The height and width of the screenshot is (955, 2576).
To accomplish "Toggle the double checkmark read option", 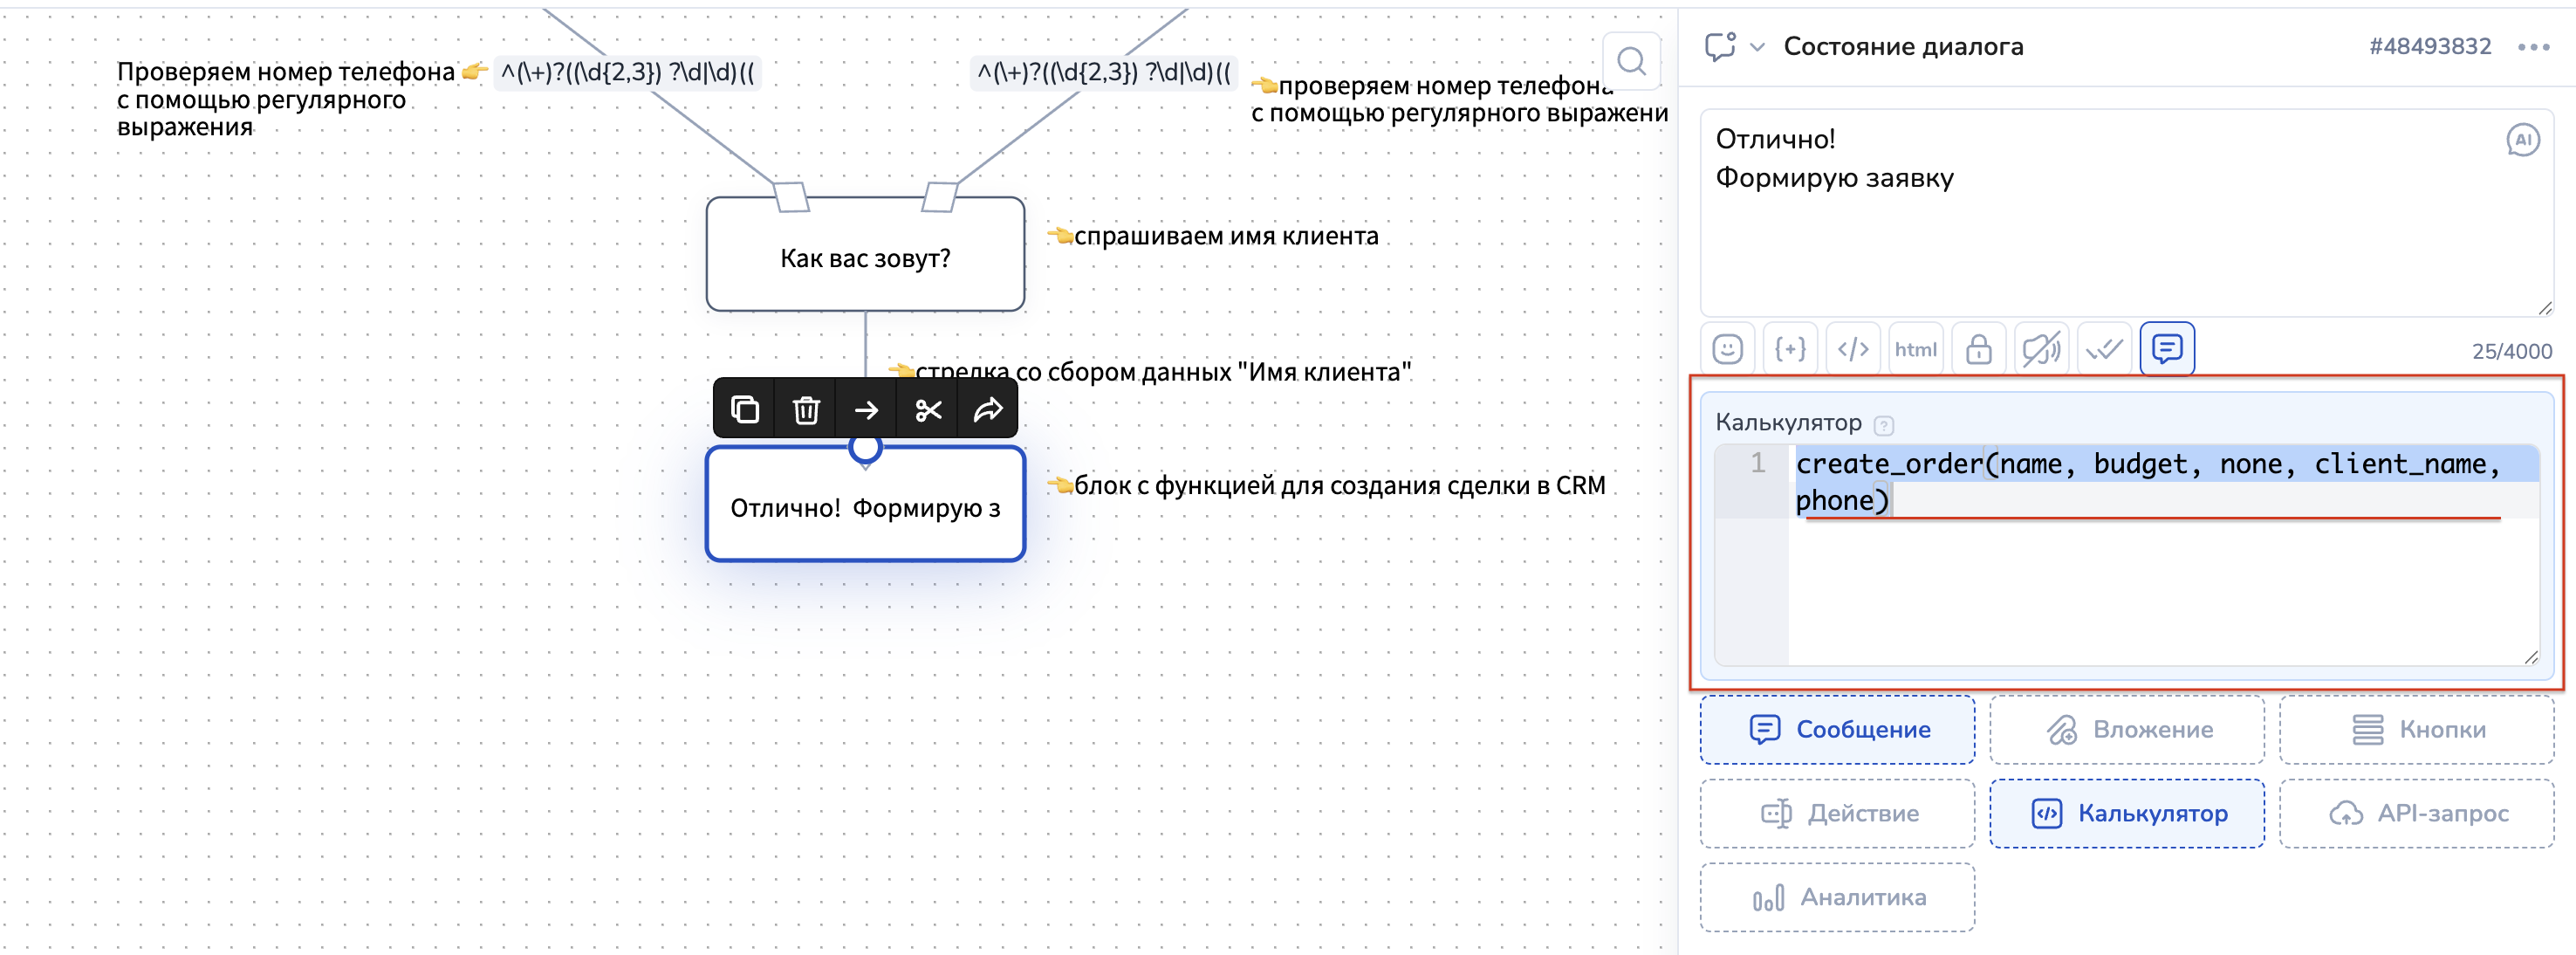I will [x=2104, y=349].
